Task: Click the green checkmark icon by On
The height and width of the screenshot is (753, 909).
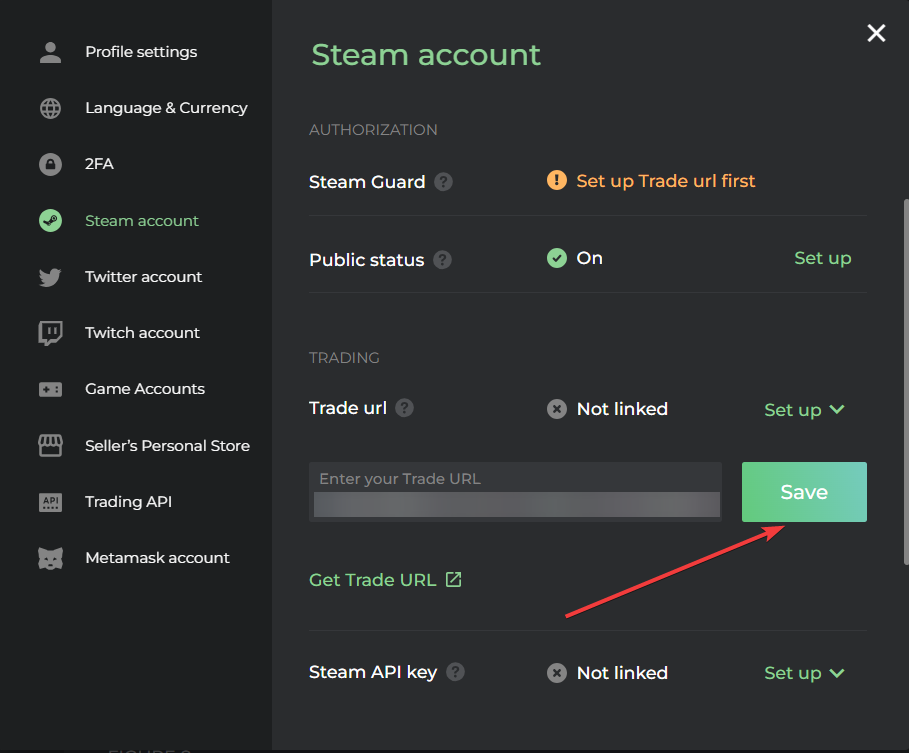Action: (x=557, y=258)
